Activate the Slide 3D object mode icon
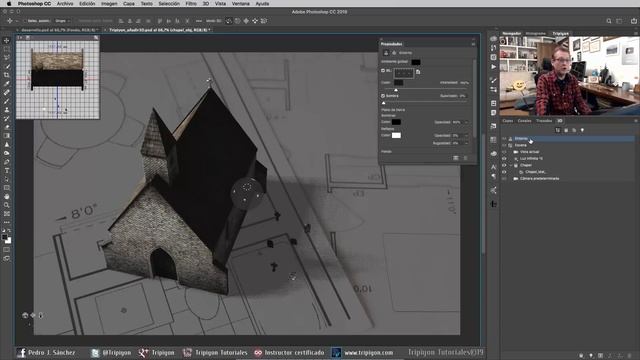This screenshot has height=360, width=640. click(x=255, y=21)
